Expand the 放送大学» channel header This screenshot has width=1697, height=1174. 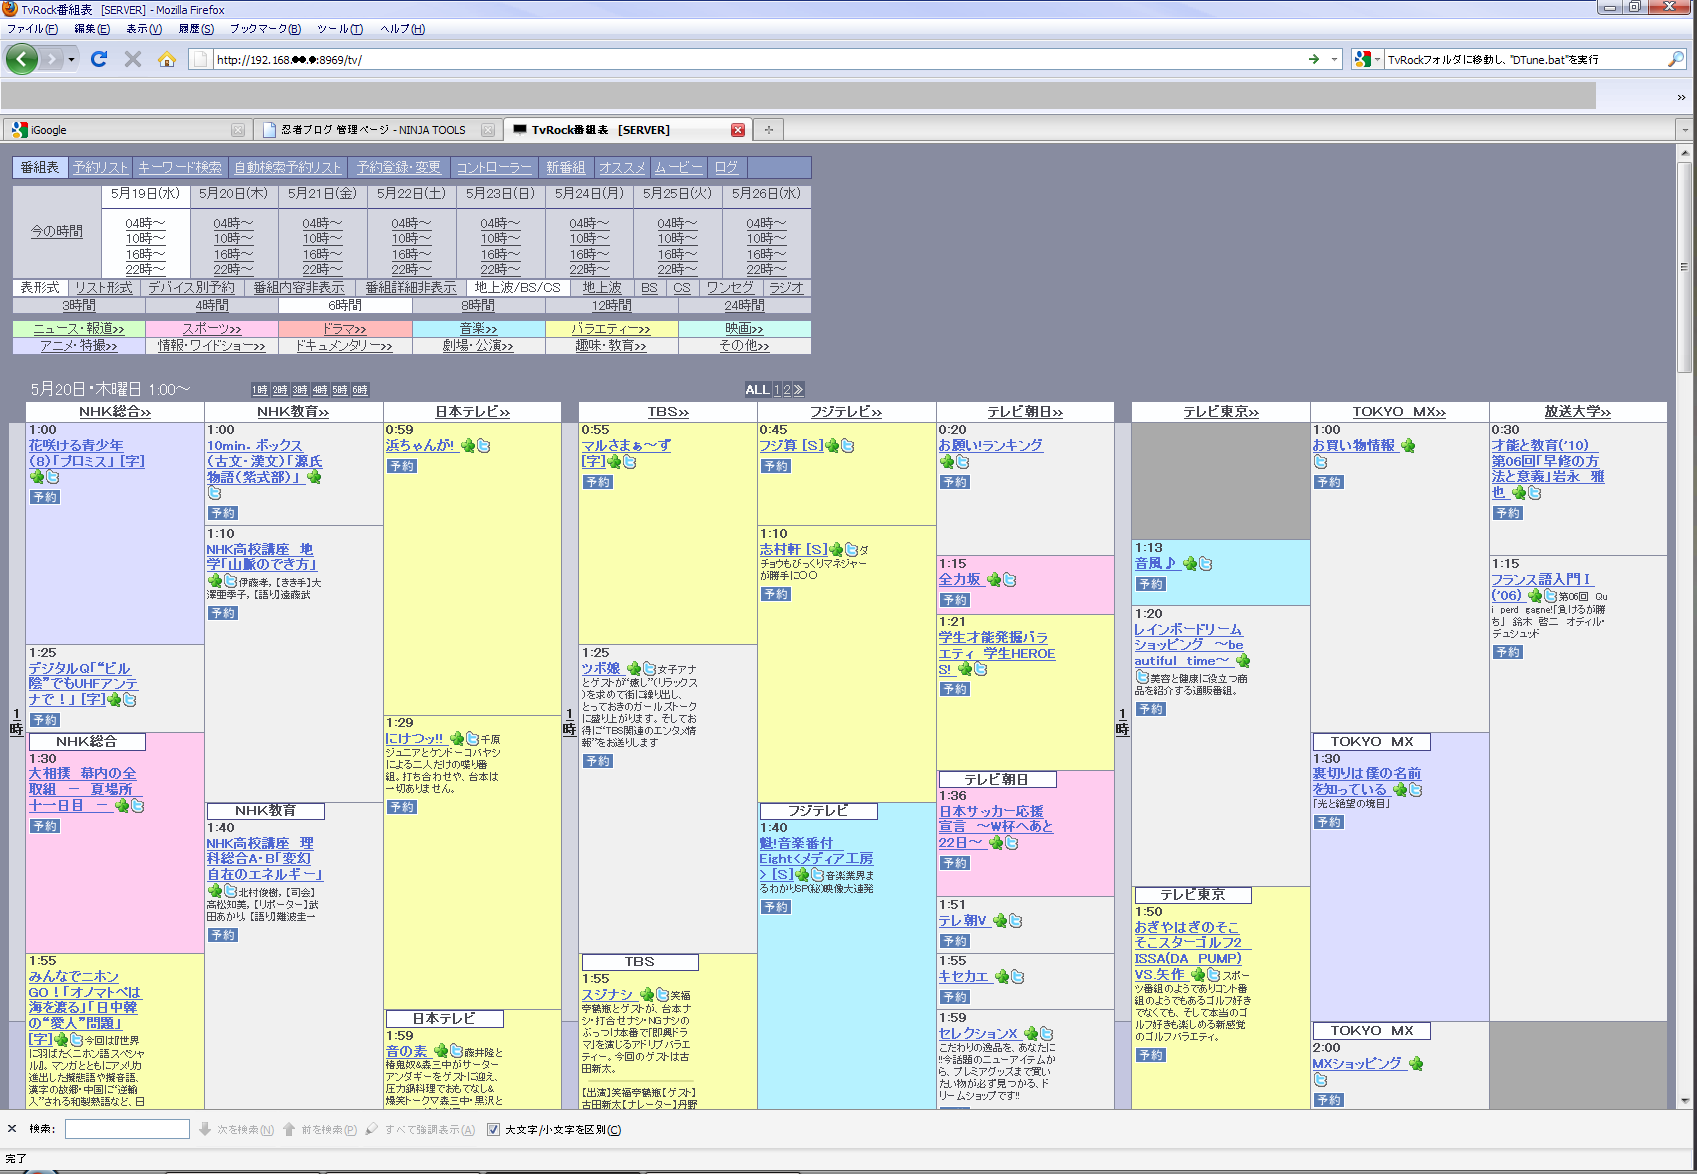[x=1578, y=412]
